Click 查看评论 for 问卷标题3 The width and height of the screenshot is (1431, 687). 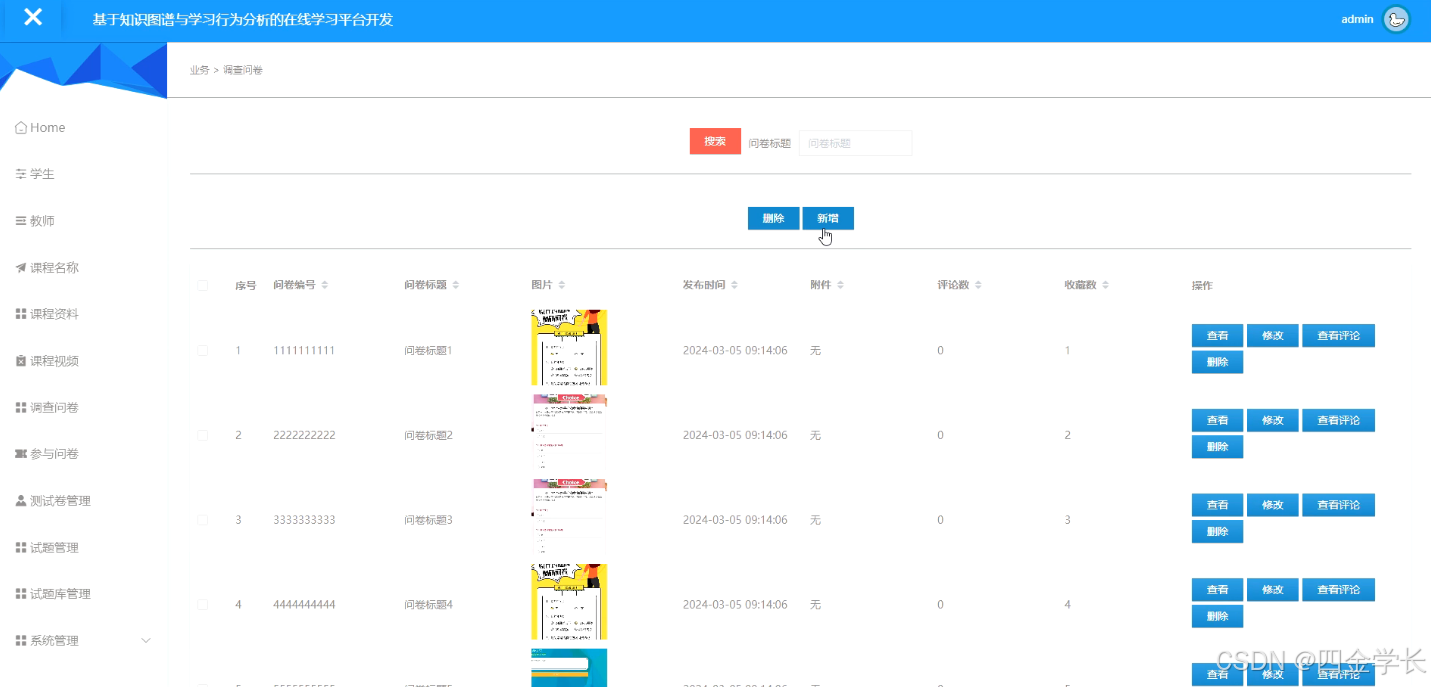click(1338, 505)
